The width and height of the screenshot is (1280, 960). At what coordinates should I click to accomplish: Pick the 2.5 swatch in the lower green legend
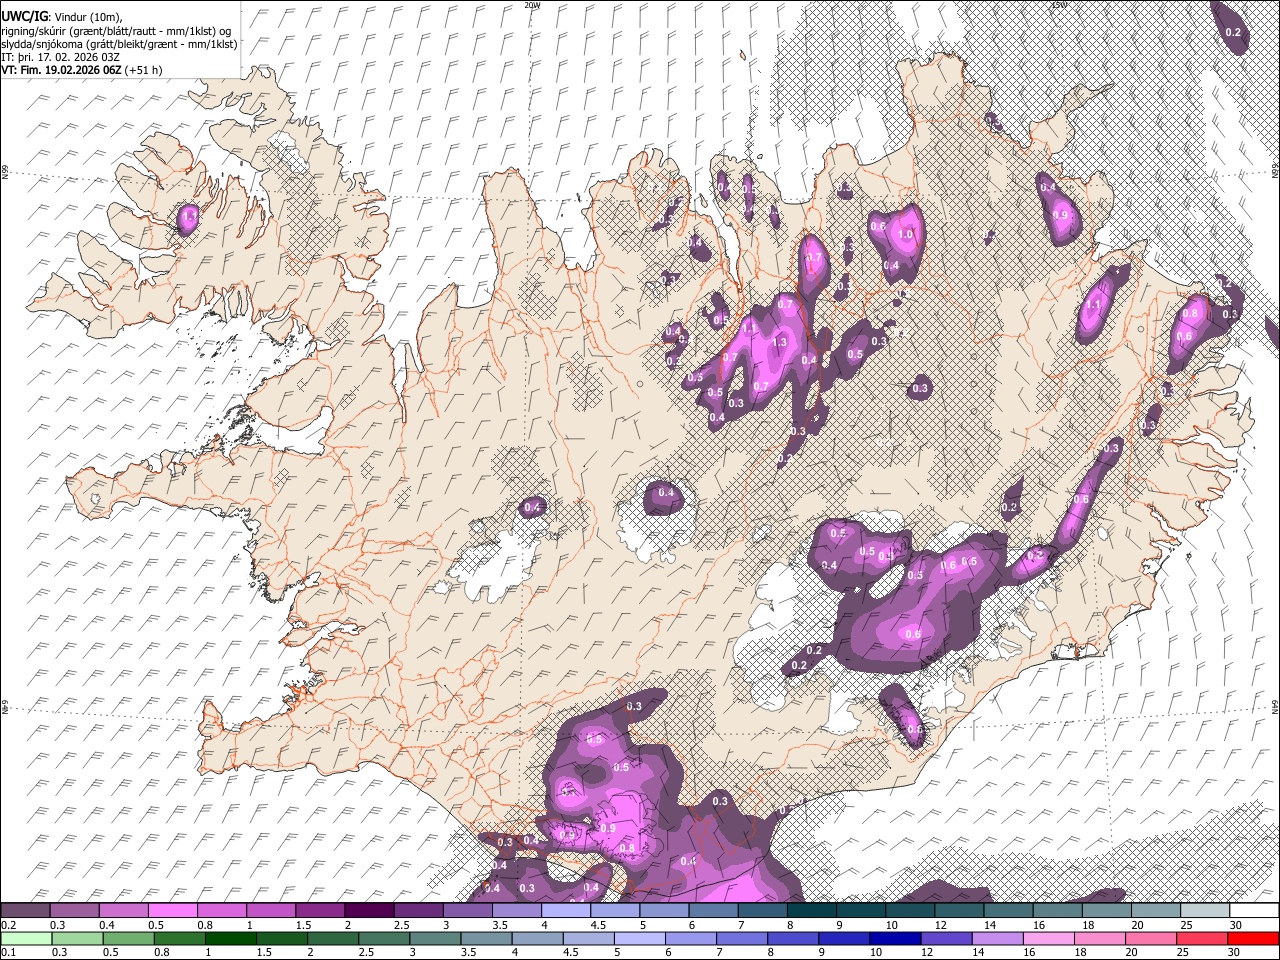coord(385,938)
